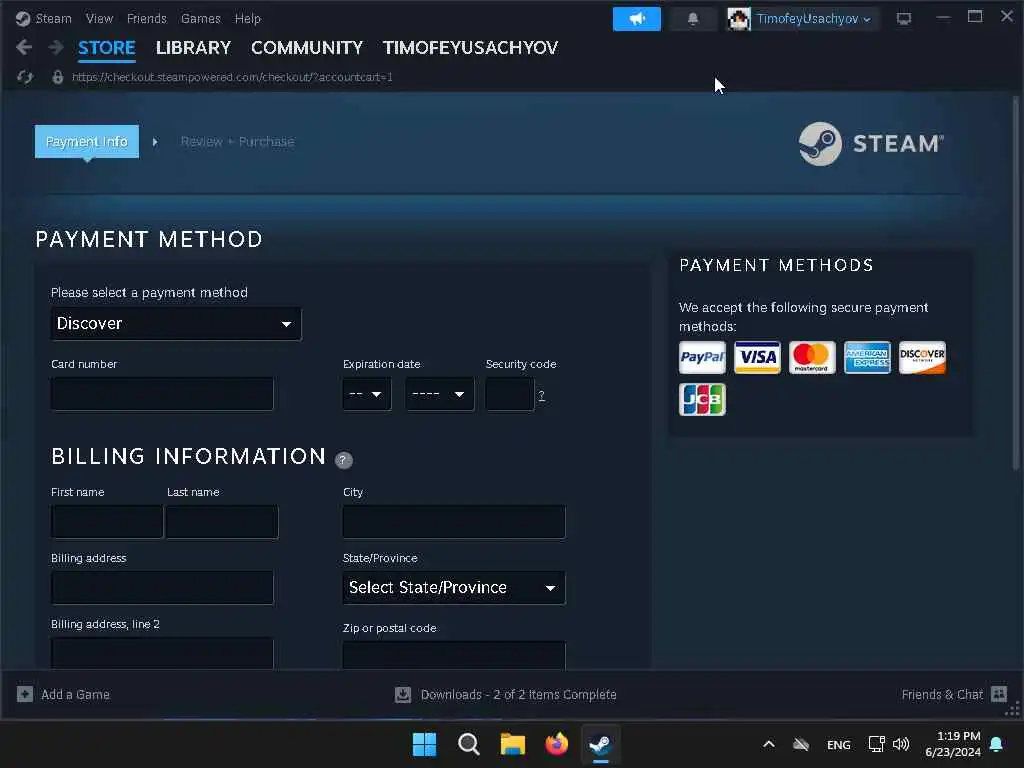Click the JCB card logo
Image resolution: width=1024 pixels, height=768 pixels.
click(x=702, y=399)
